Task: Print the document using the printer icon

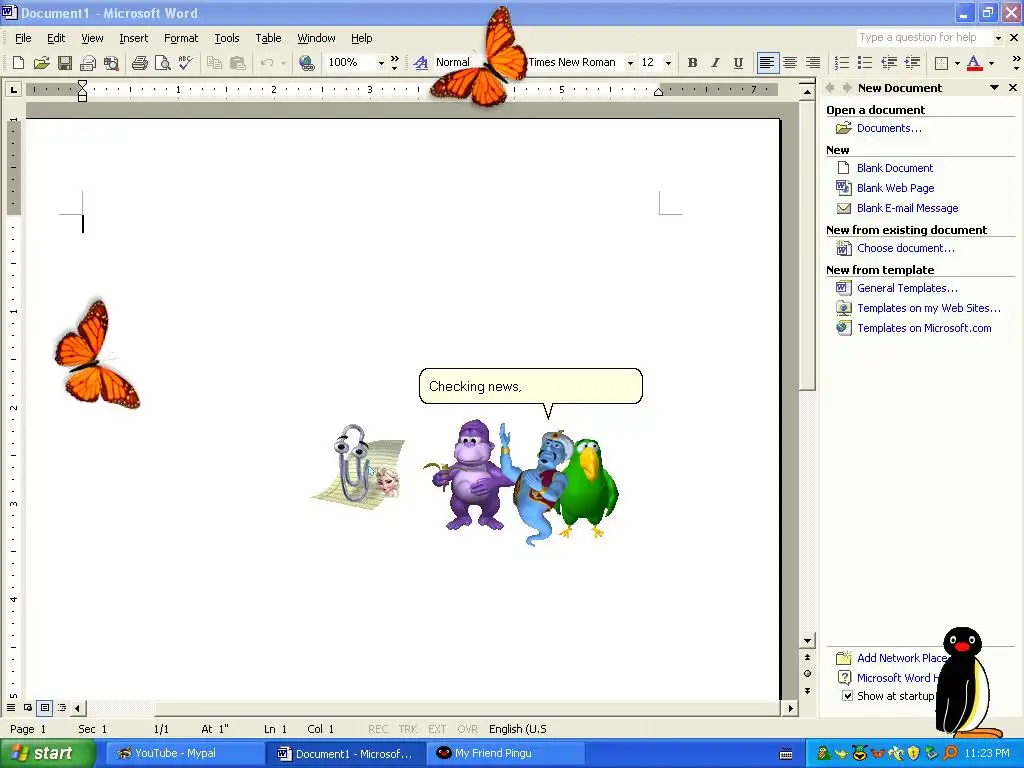Action: 139,63
